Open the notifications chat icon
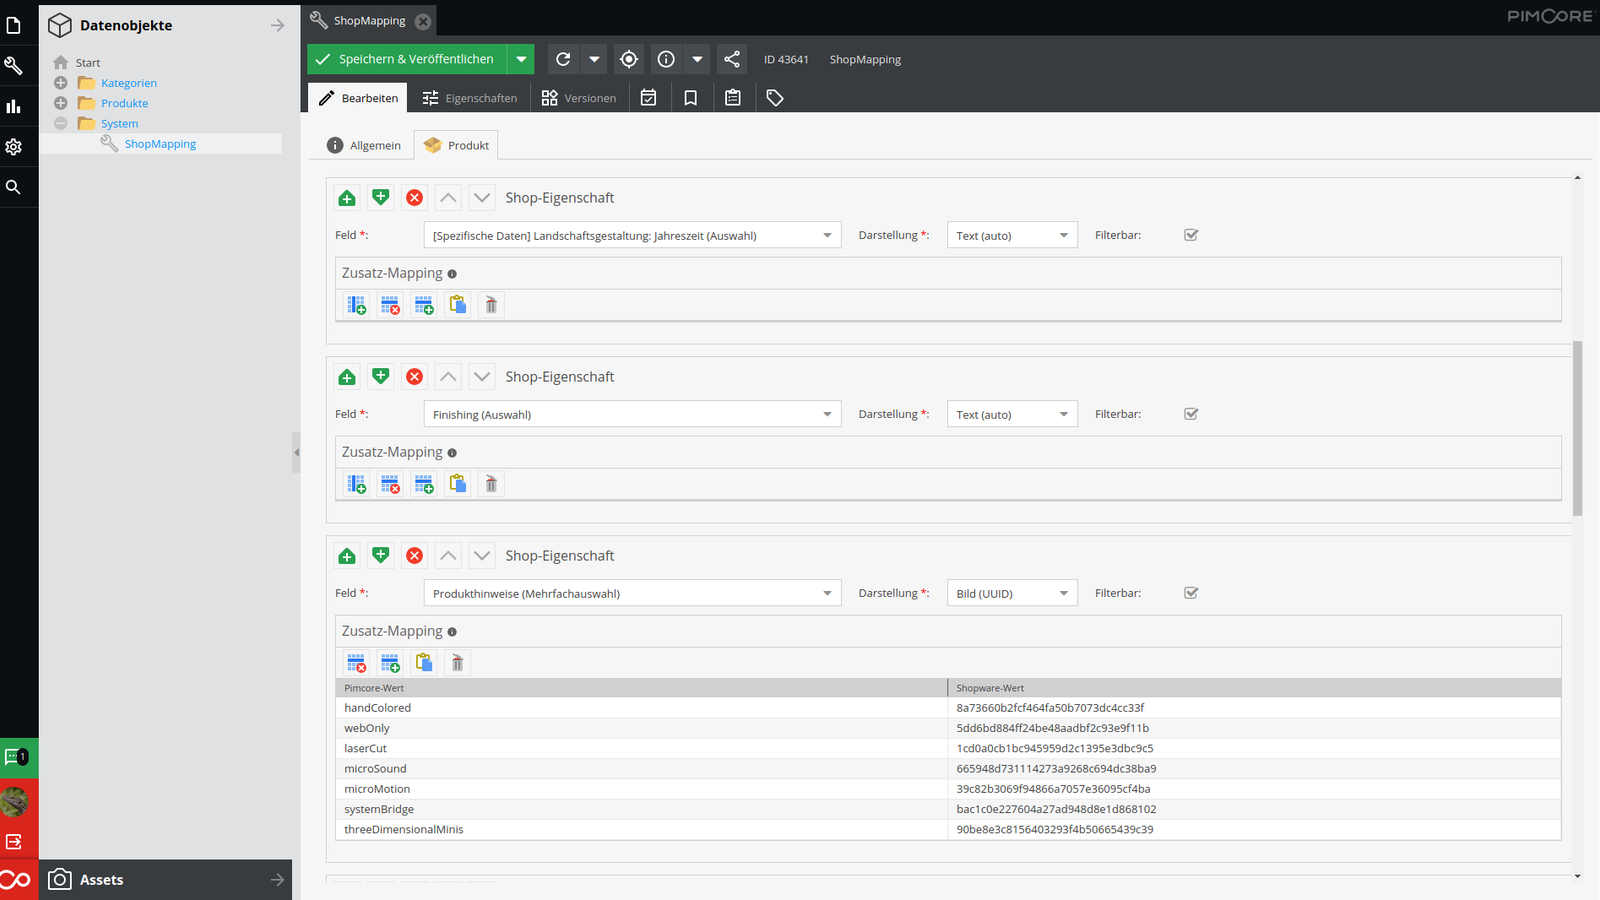The image size is (1600, 900). click(x=16, y=757)
